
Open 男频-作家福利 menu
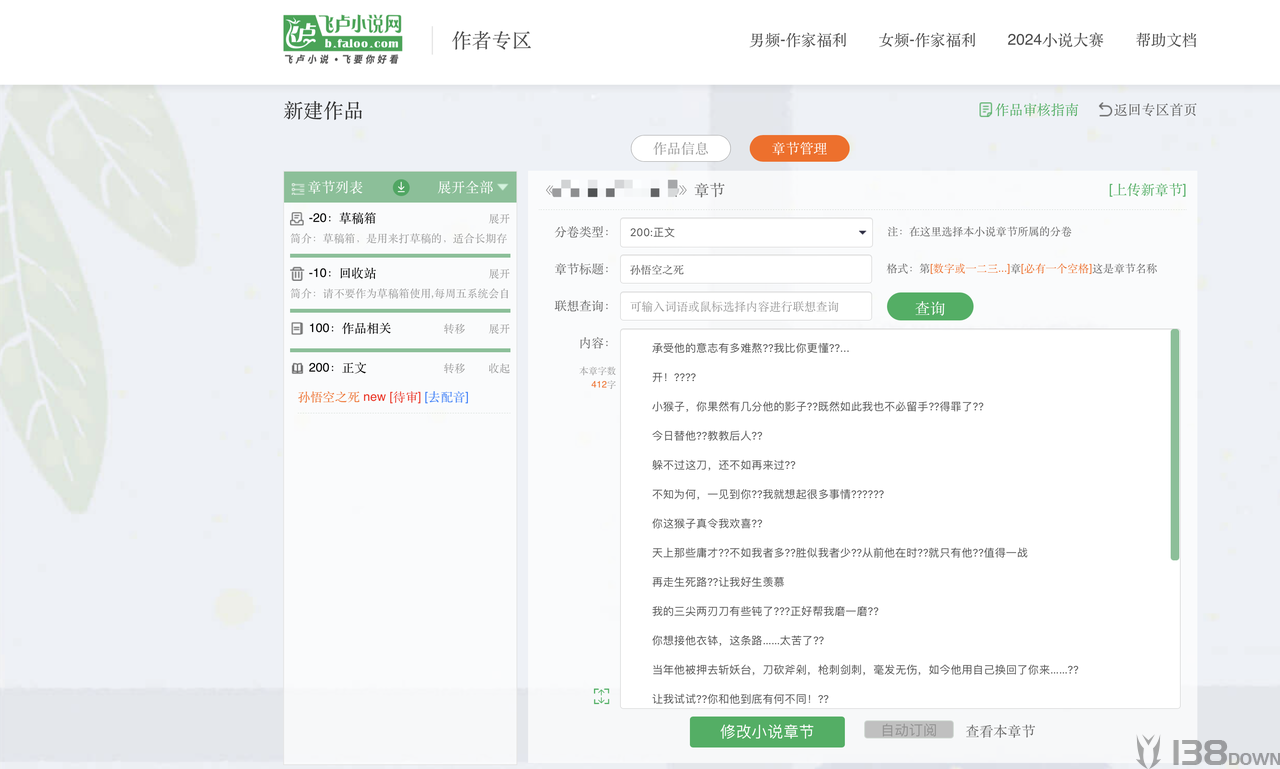798,40
